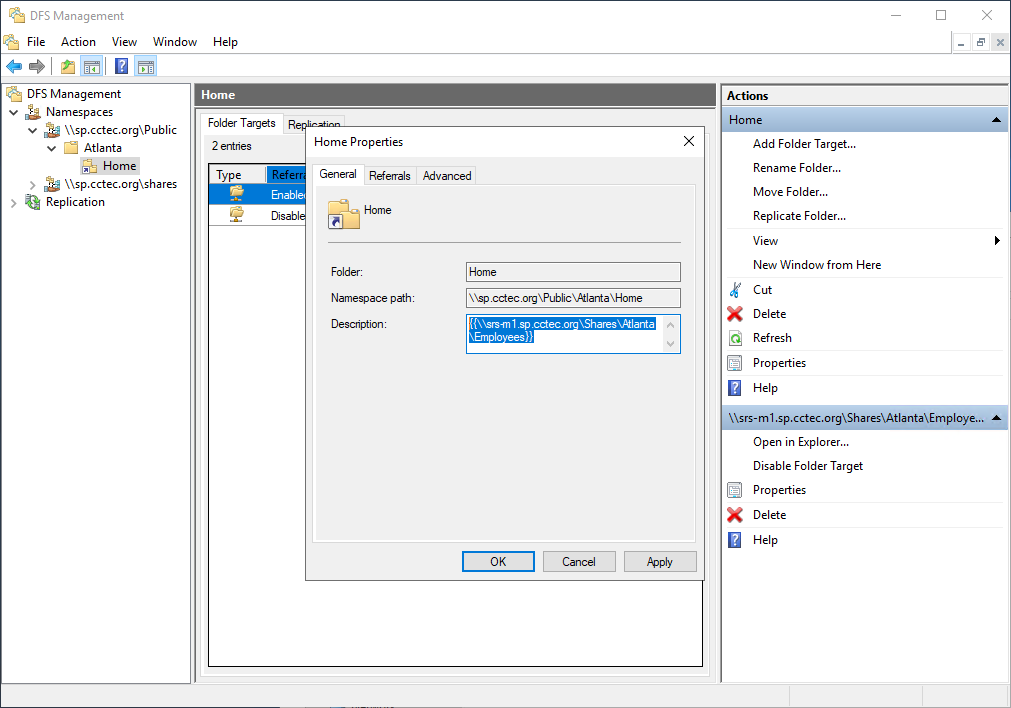The width and height of the screenshot is (1011, 708).
Task: Select Atlanta folder in the tree
Action: (x=102, y=148)
